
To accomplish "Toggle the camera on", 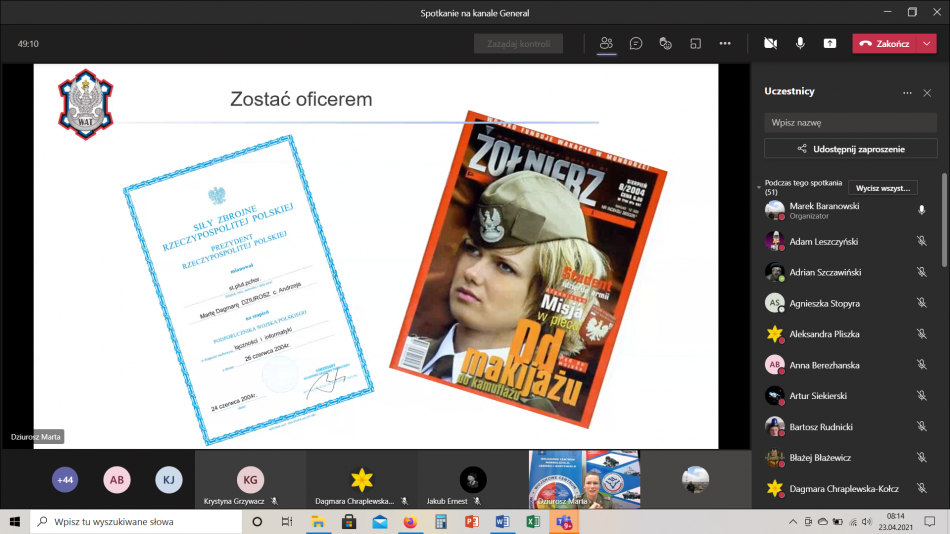I will 770,44.
